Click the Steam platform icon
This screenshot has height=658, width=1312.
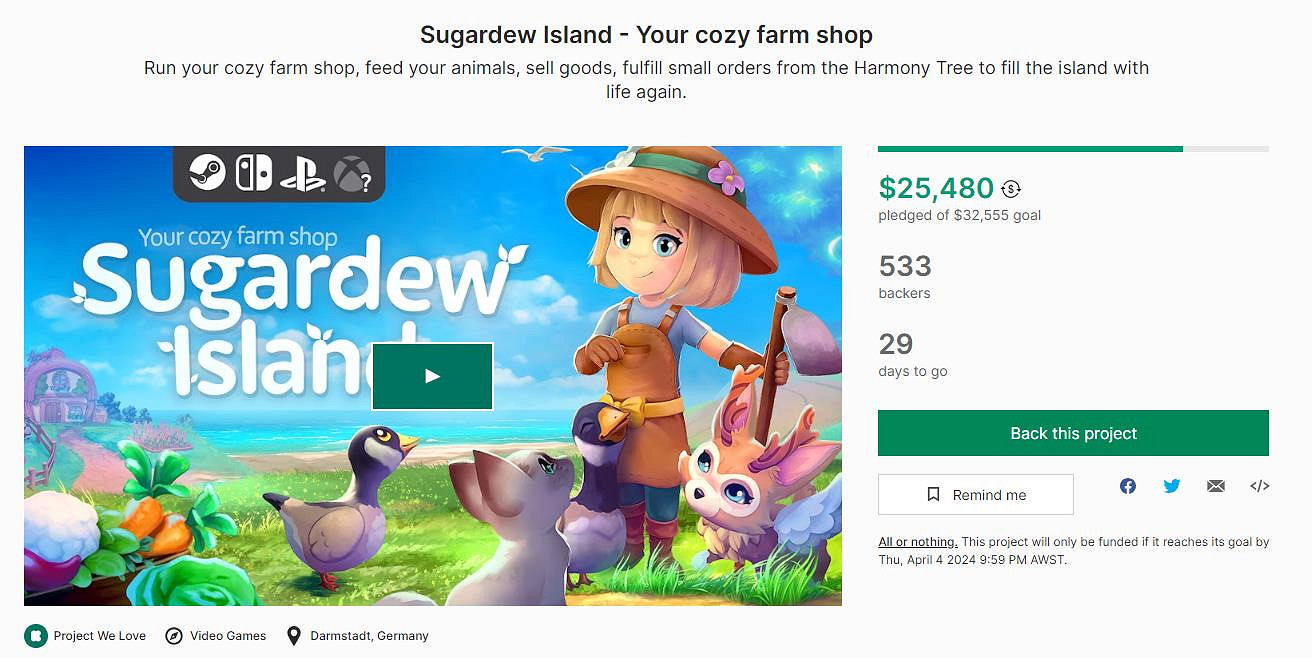[207, 172]
